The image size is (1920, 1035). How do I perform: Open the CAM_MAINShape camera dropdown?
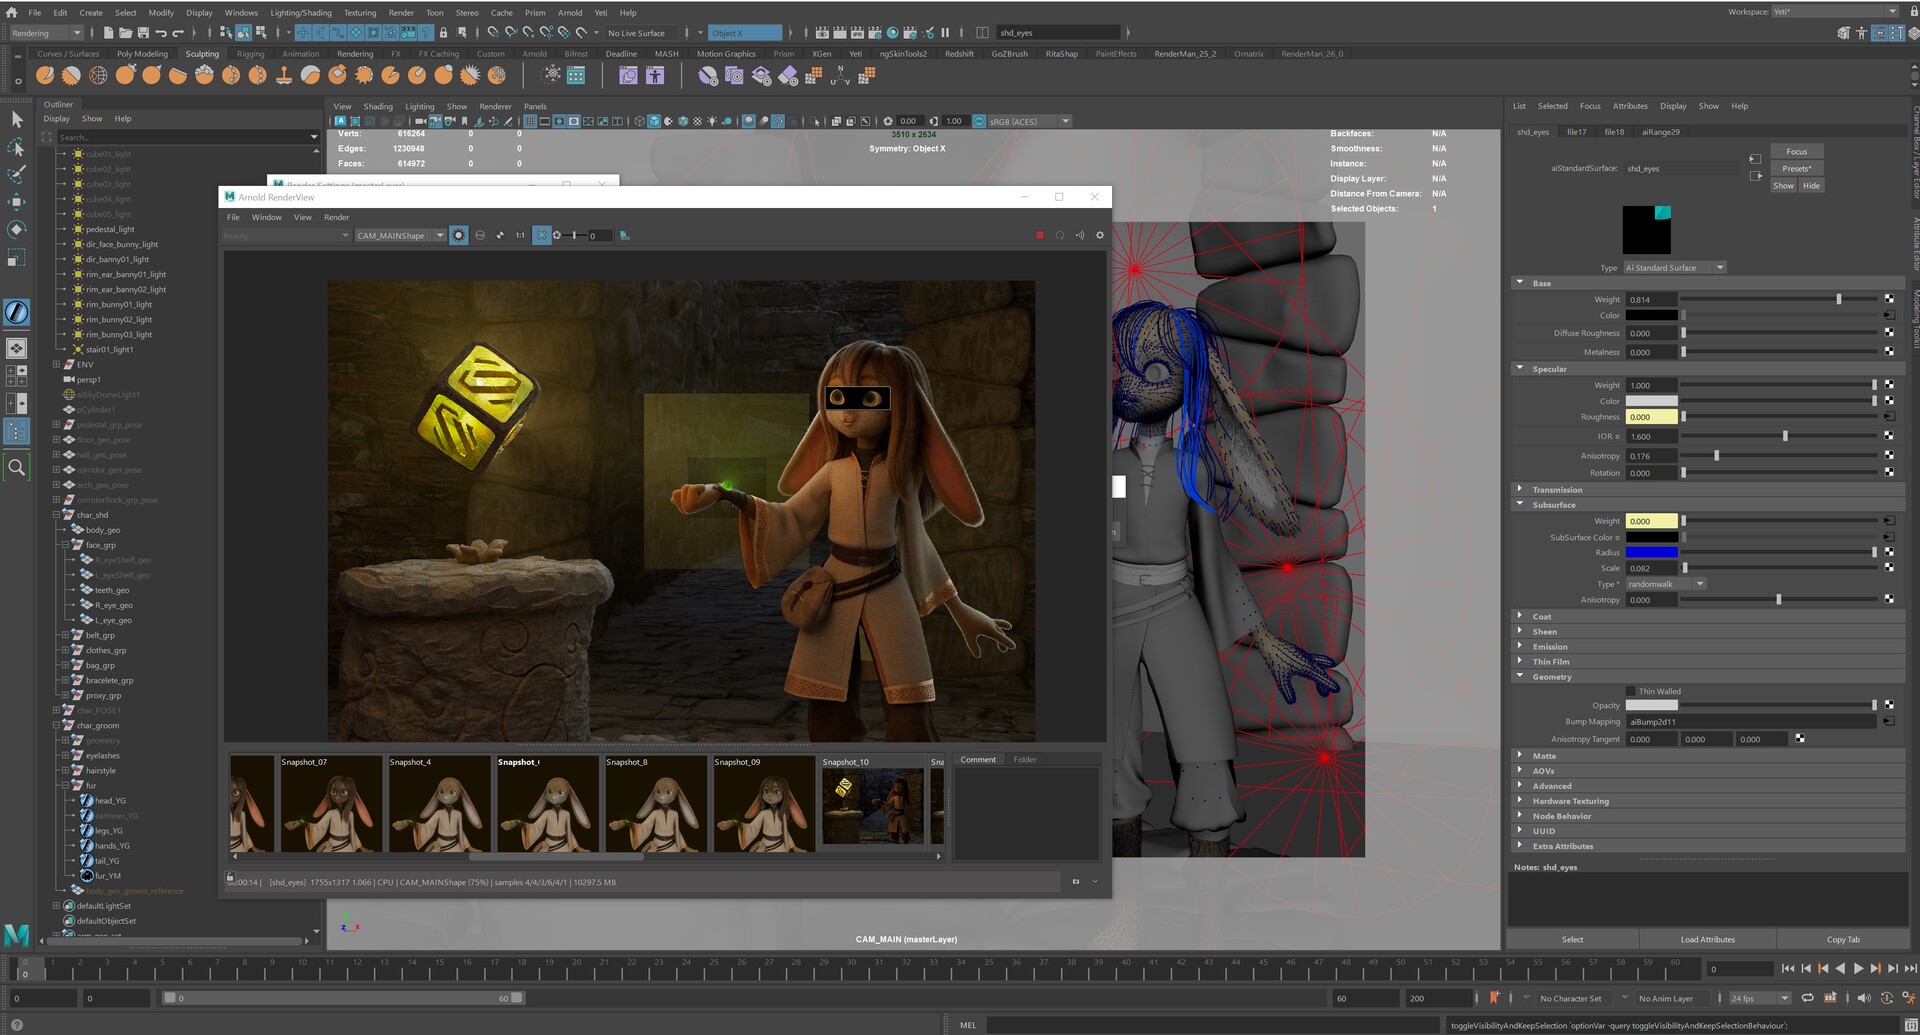(400, 236)
